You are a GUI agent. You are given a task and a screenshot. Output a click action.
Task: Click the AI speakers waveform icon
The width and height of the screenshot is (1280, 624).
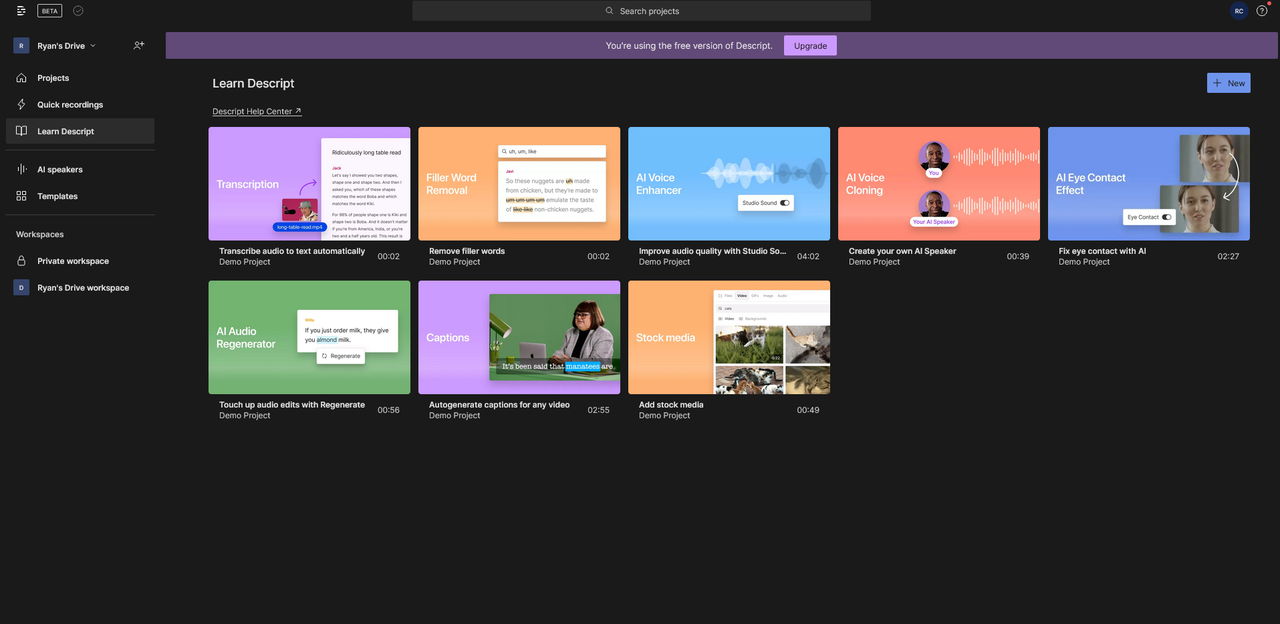(21, 170)
